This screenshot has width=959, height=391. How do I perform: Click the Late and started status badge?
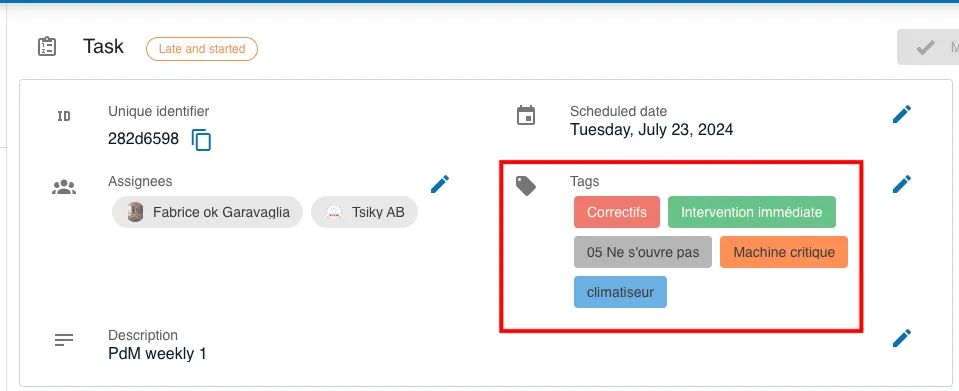[x=202, y=49]
